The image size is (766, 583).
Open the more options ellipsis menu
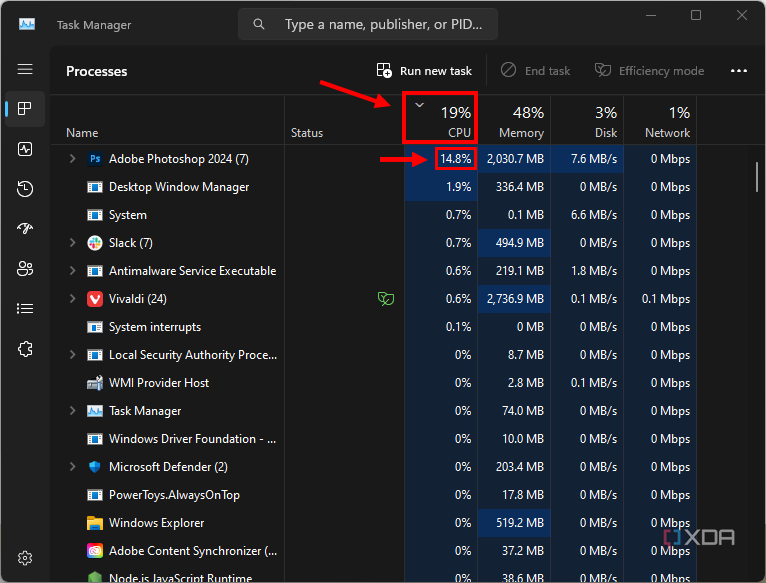(x=739, y=71)
